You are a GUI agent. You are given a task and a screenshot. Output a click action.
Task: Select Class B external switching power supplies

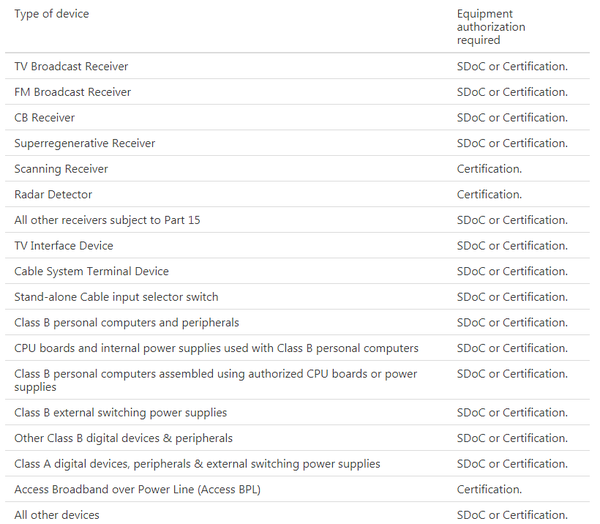[120, 413]
